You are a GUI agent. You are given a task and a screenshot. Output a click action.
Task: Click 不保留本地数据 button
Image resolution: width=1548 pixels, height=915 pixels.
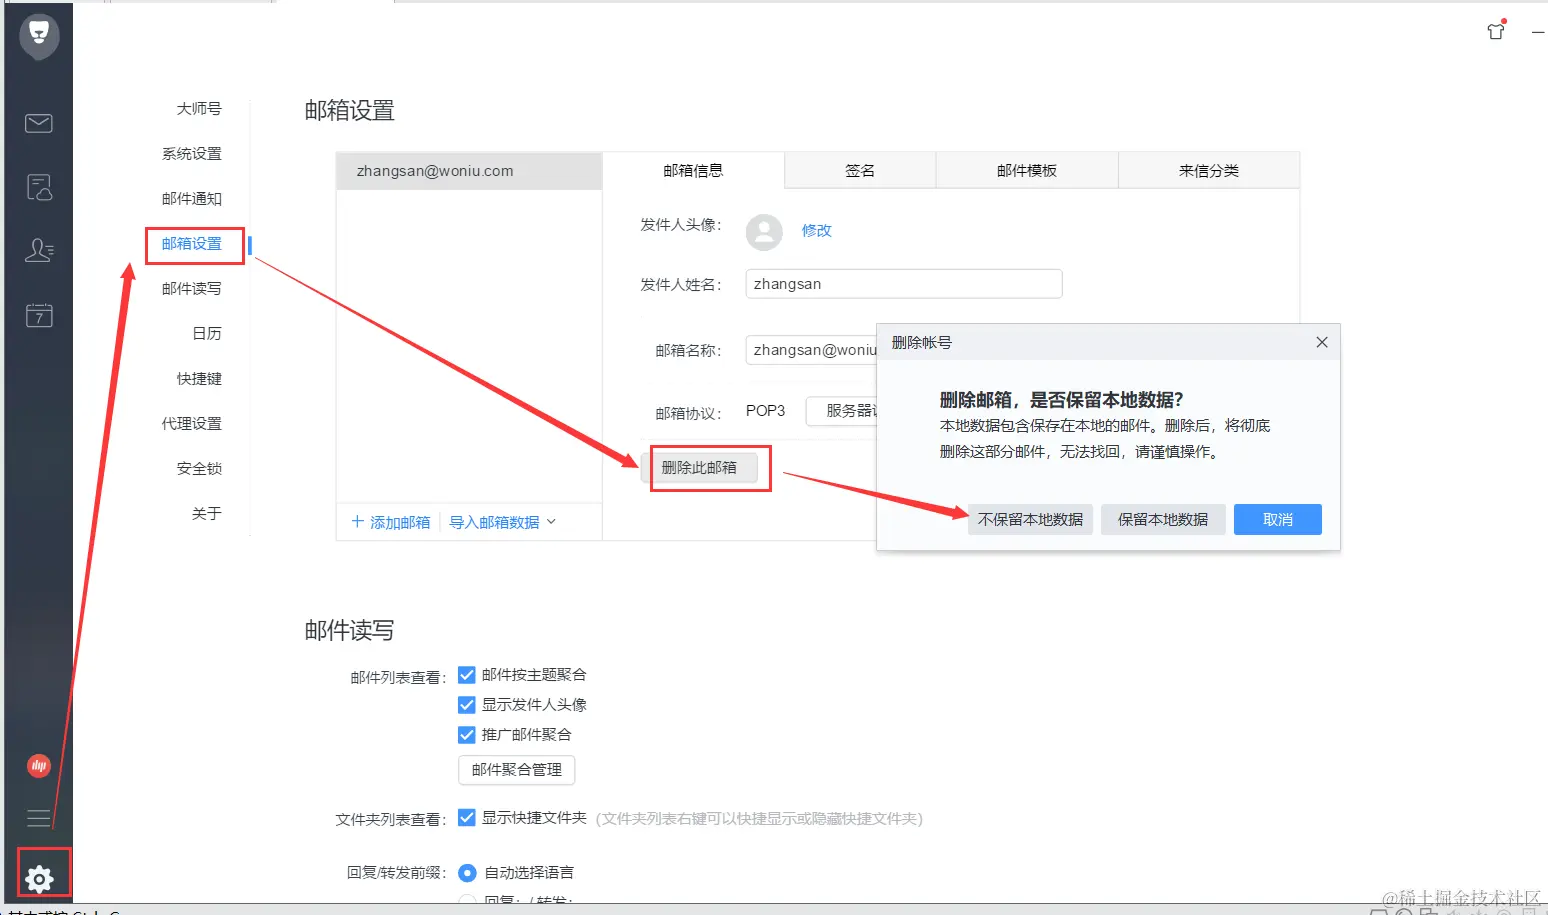(x=1030, y=519)
